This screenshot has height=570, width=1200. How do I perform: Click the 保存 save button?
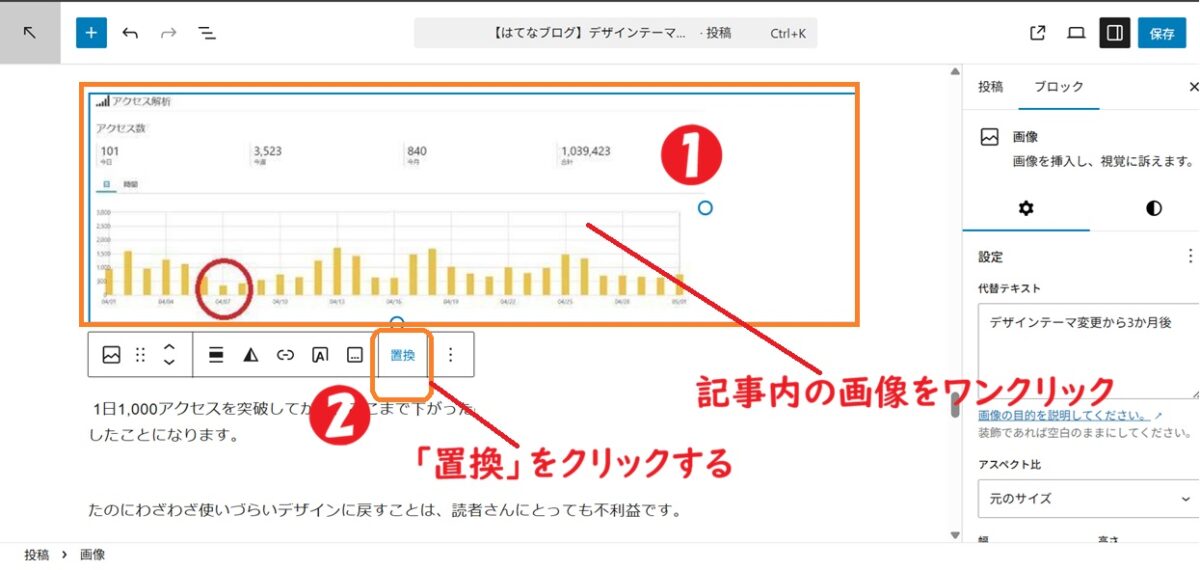pos(1162,33)
